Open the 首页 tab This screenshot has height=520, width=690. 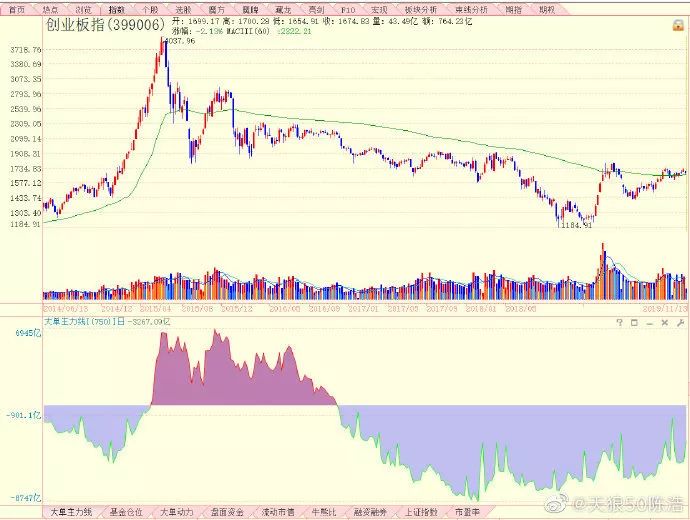point(17,9)
